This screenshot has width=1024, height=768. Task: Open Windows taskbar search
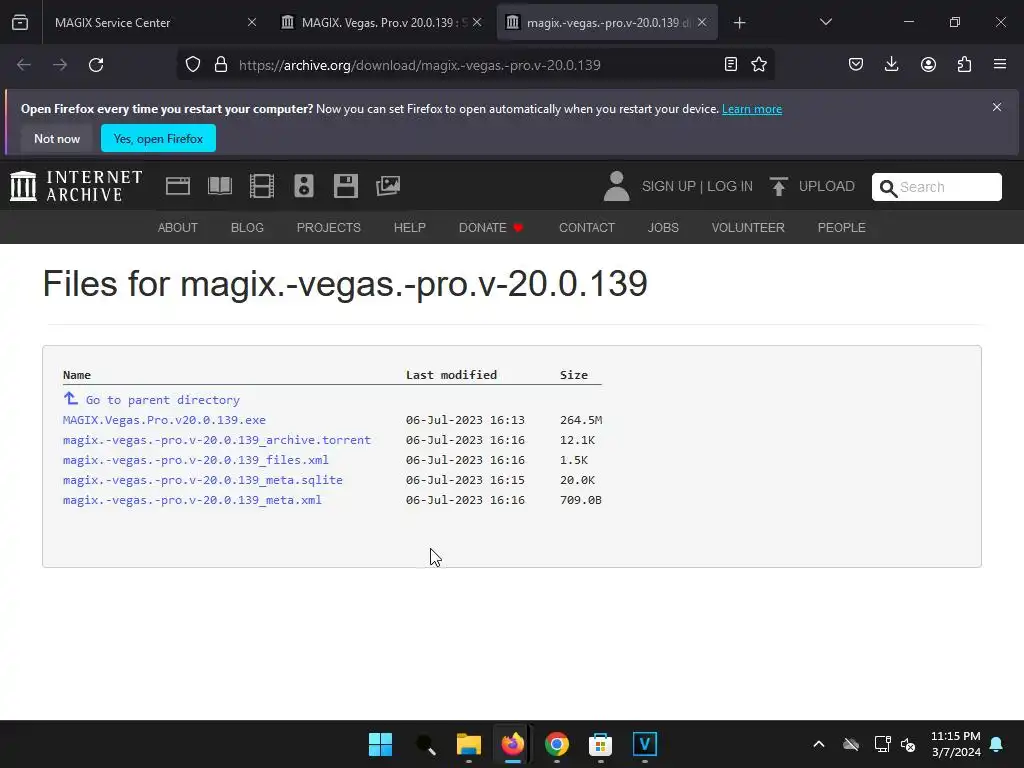pyautogui.click(x=425, y=744)
